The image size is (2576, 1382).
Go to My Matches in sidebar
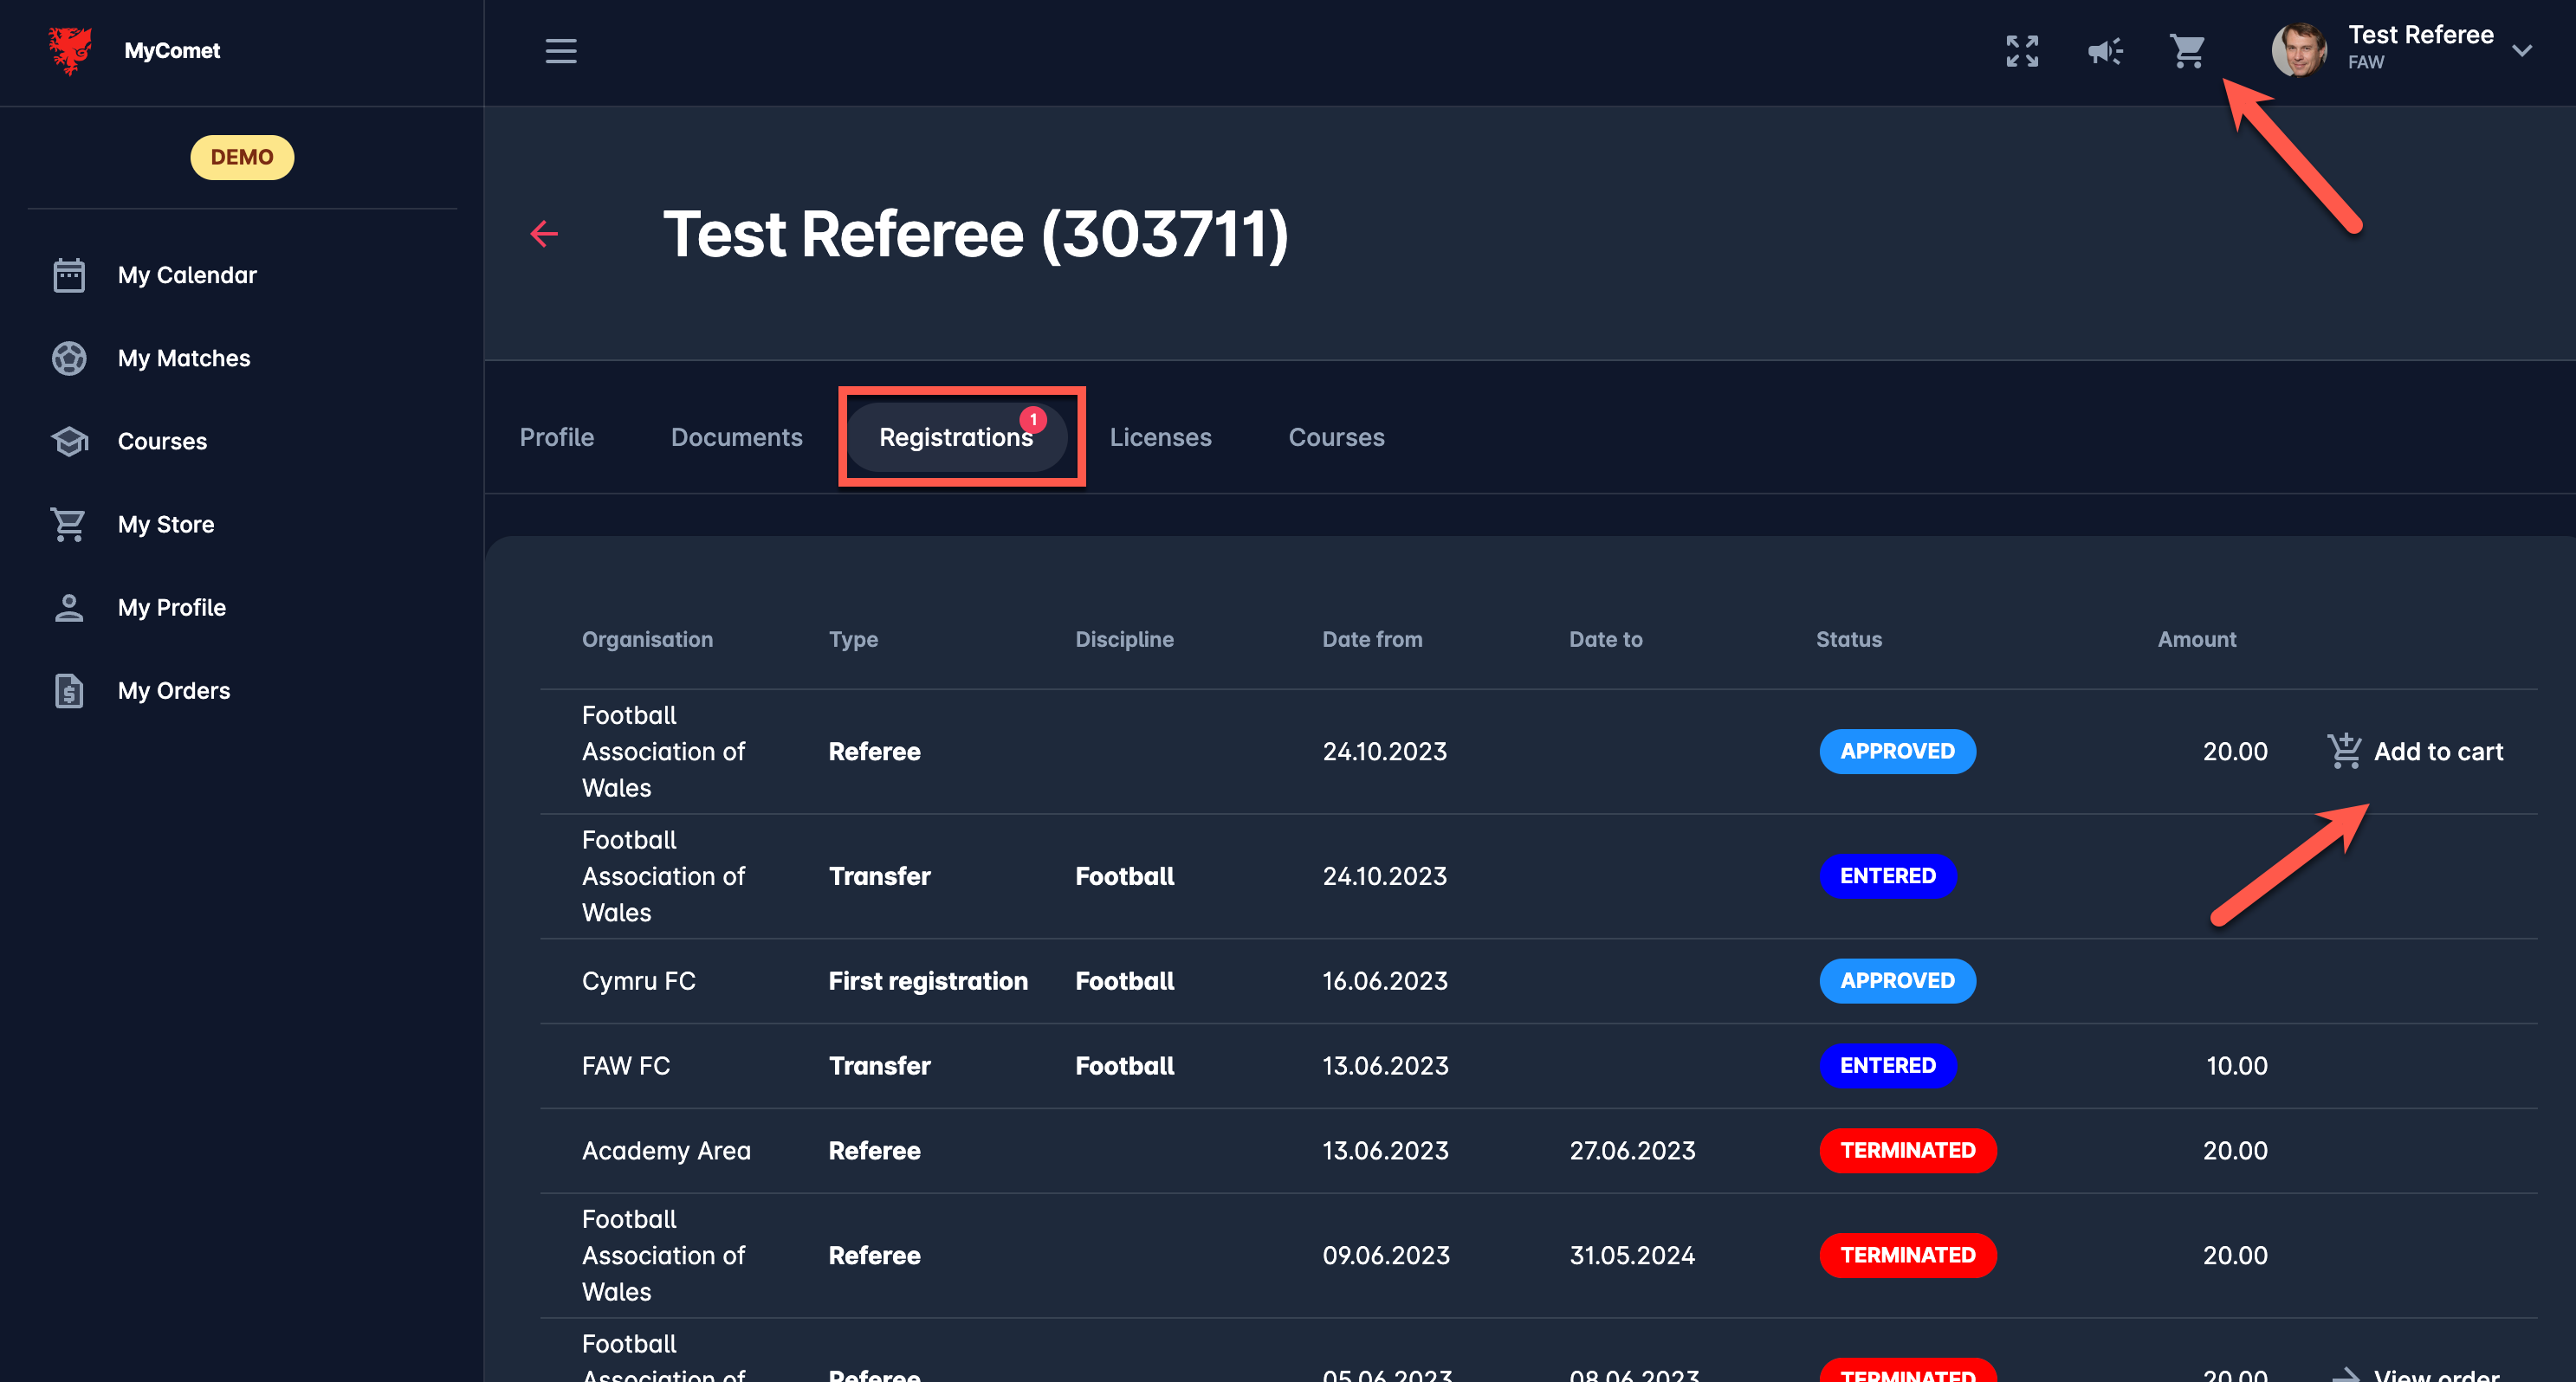pos(183,358)
